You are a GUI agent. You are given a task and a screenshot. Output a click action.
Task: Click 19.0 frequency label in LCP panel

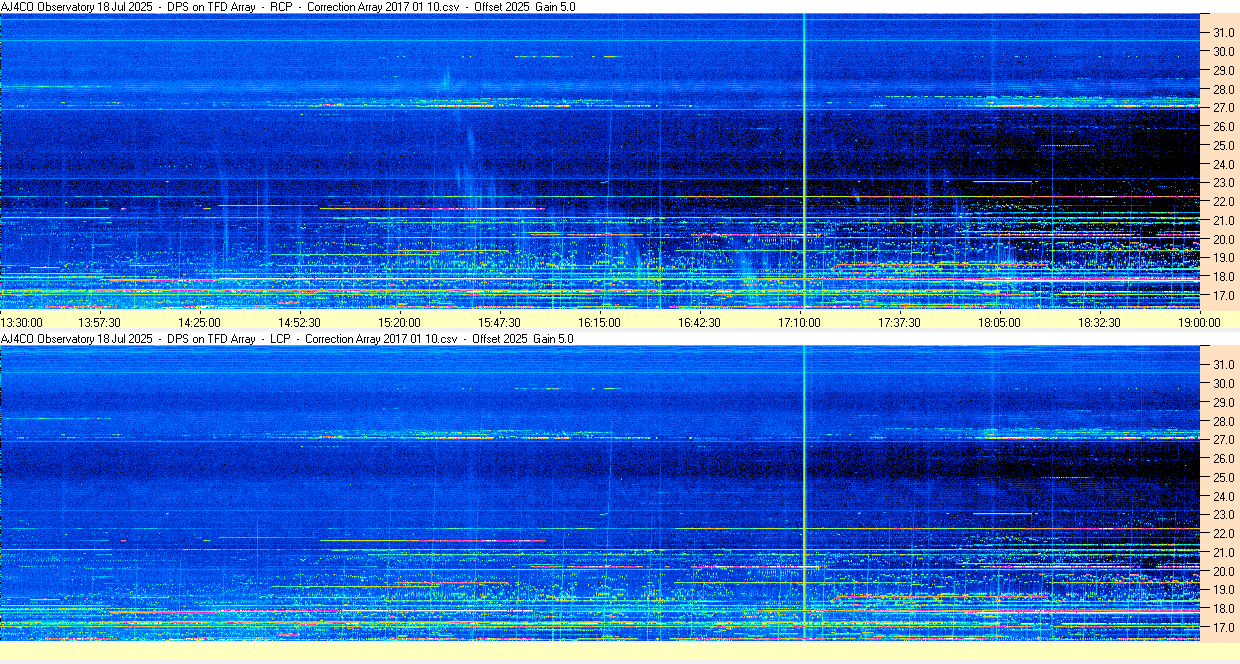tap(1223, 590)
